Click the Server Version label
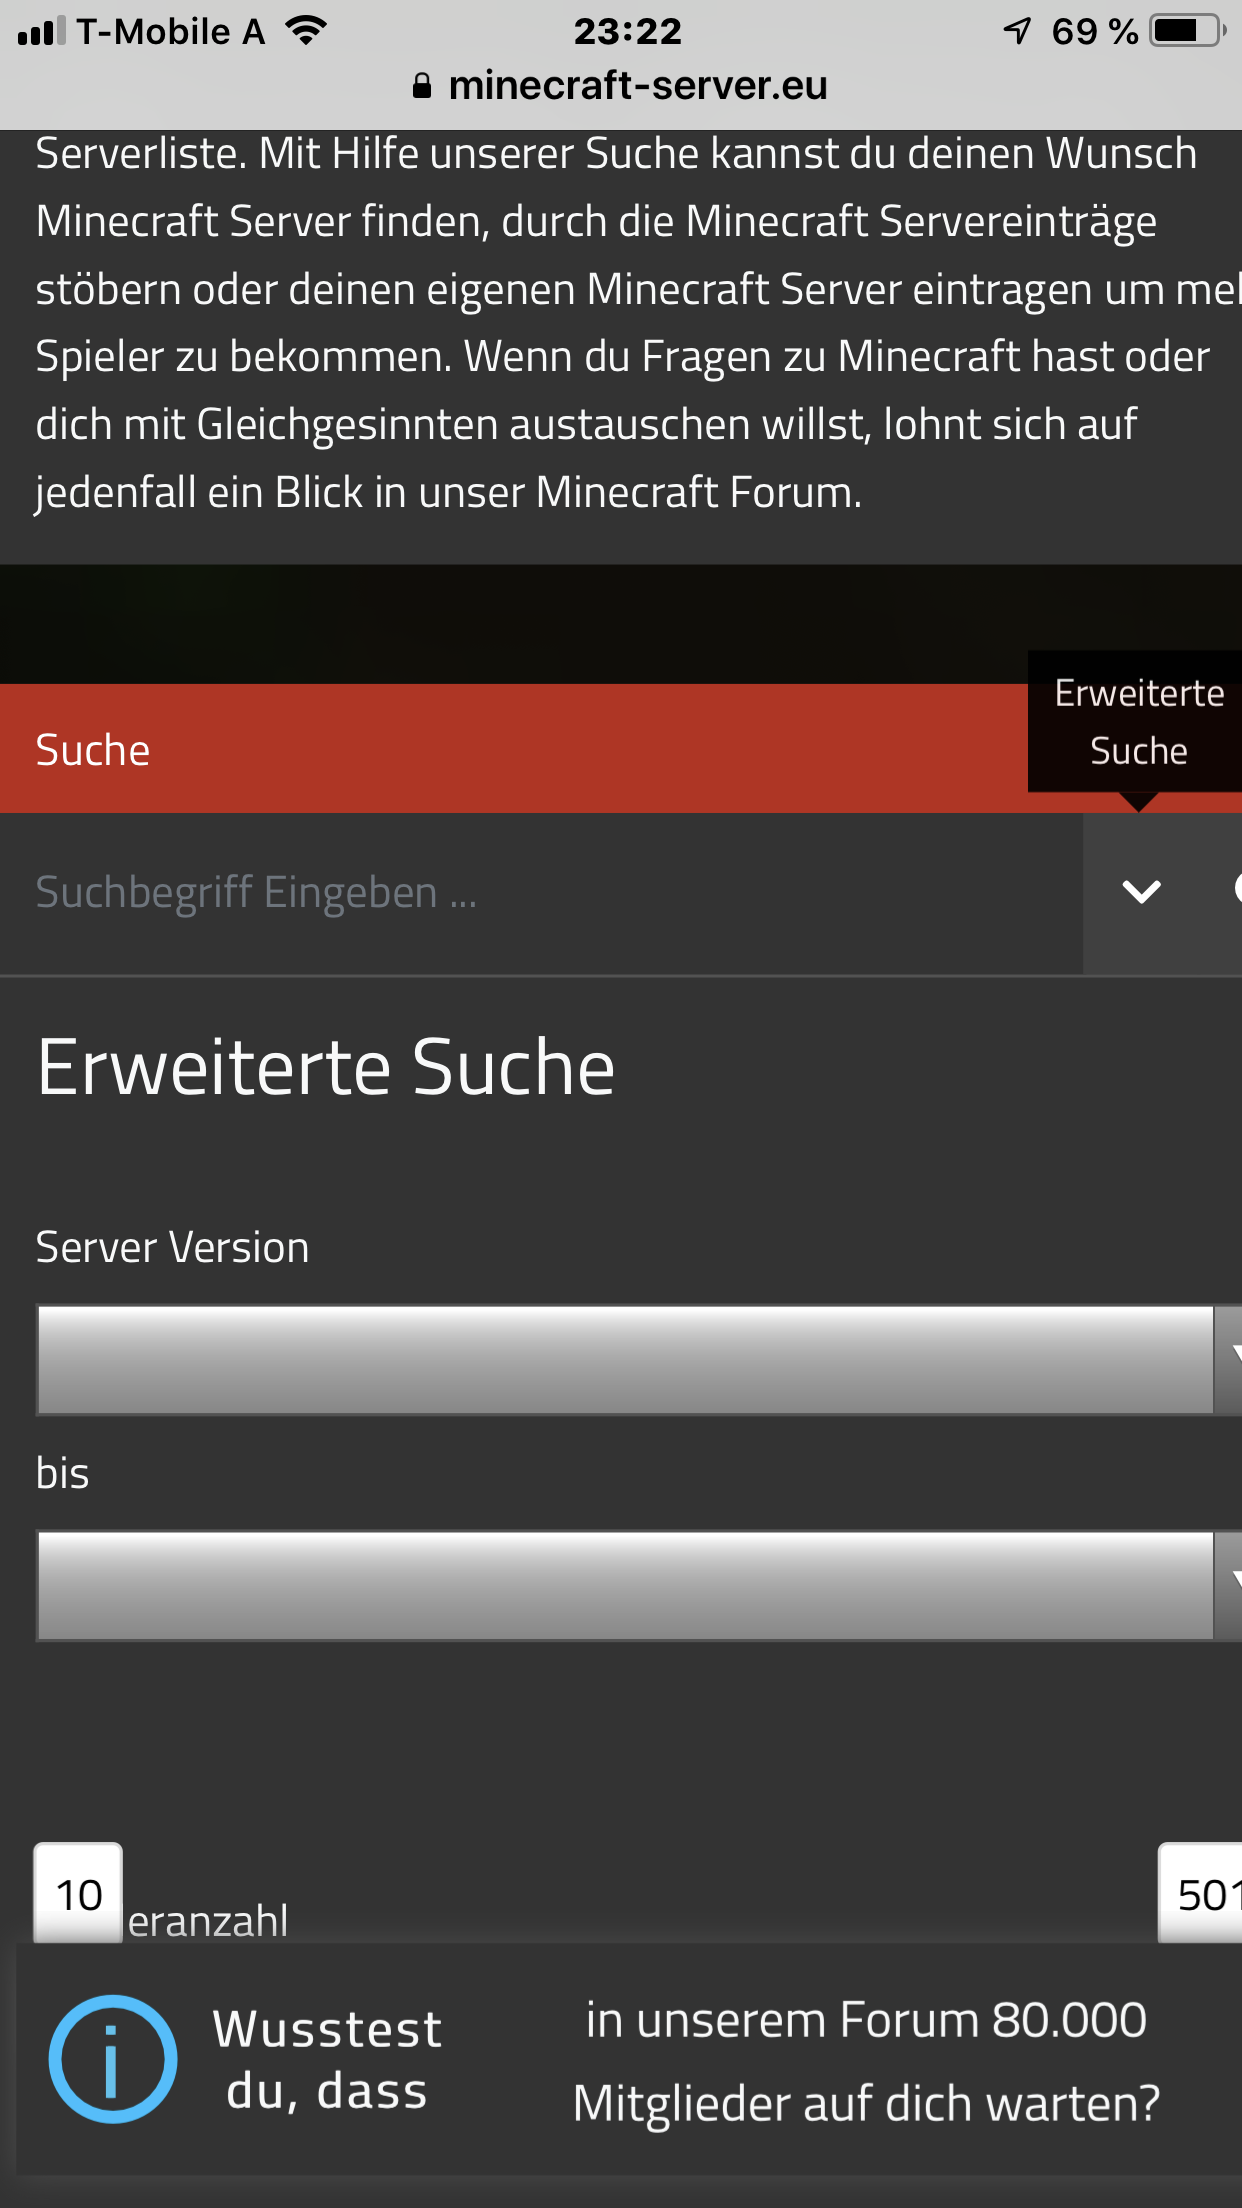The width and height of the screenshot is (1242, 2208). 172,1247
